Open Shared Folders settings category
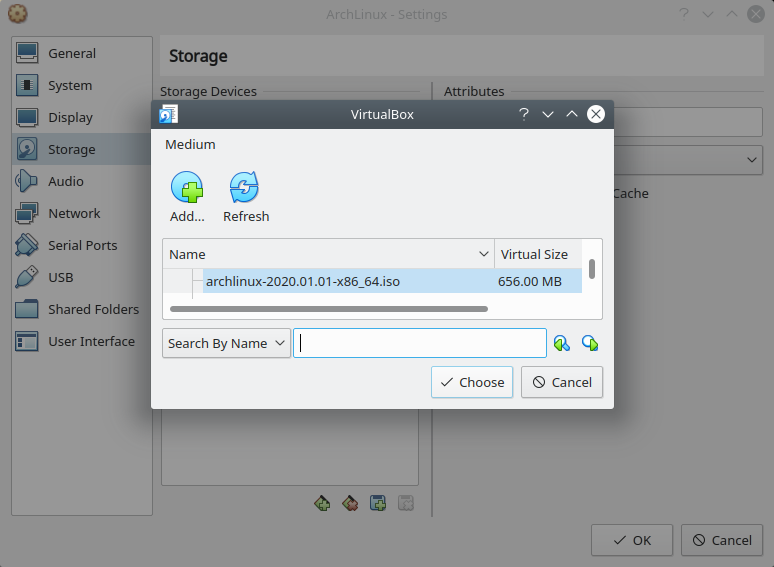774x567 pixels. pyautogui.click(x=82, y=309)
